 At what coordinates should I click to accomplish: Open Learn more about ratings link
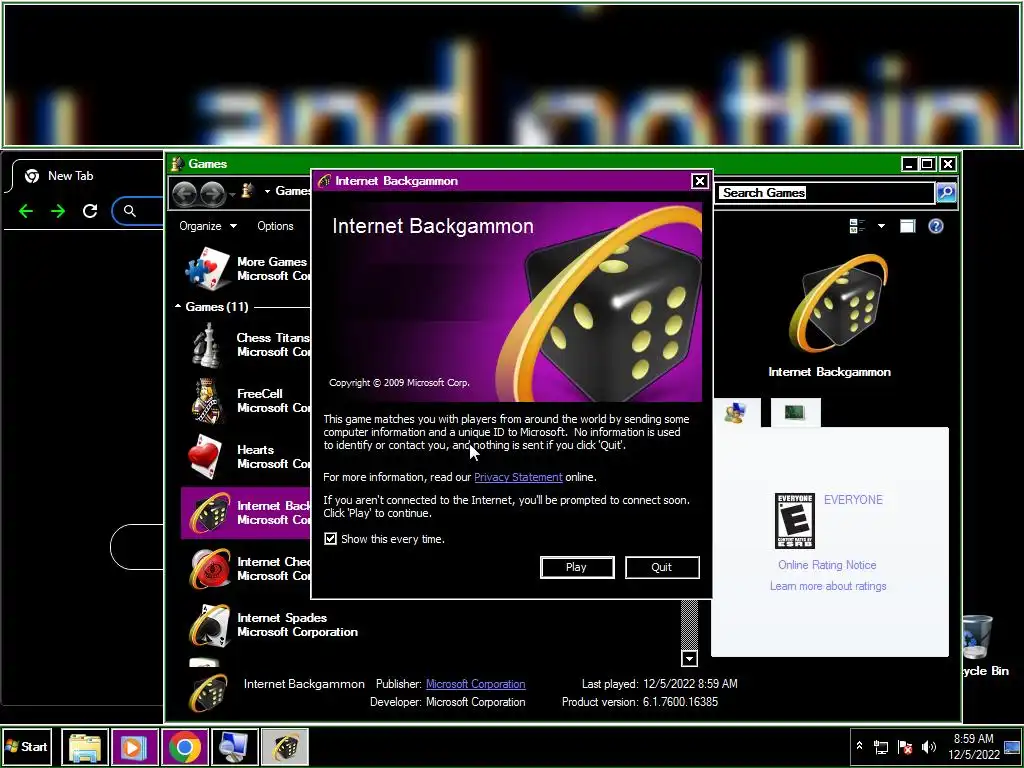click(828, 586)
